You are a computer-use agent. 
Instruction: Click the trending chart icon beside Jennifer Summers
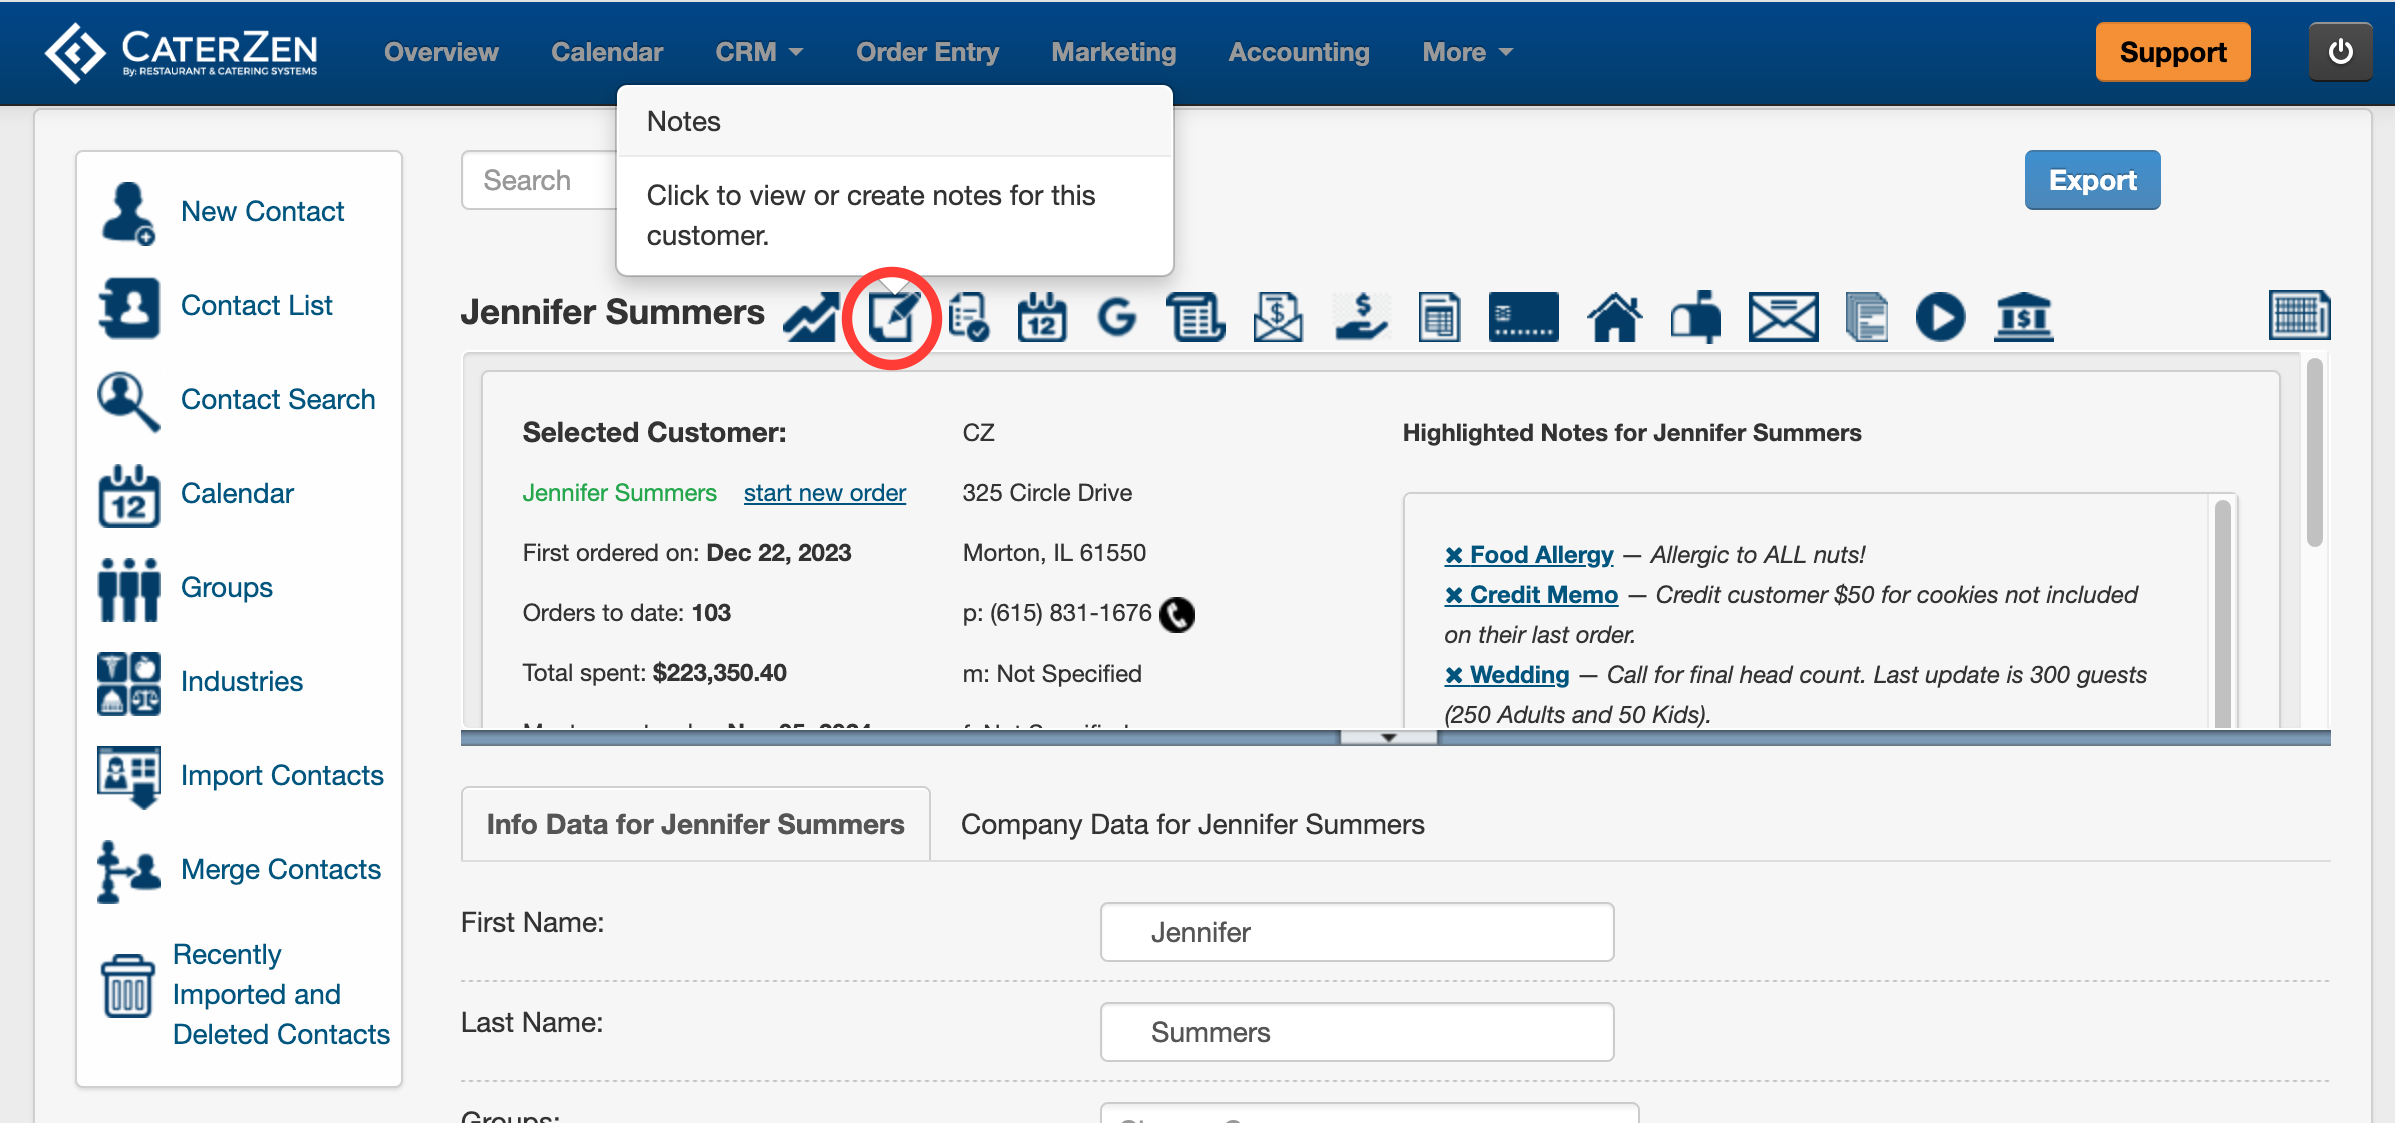[810, 318]
